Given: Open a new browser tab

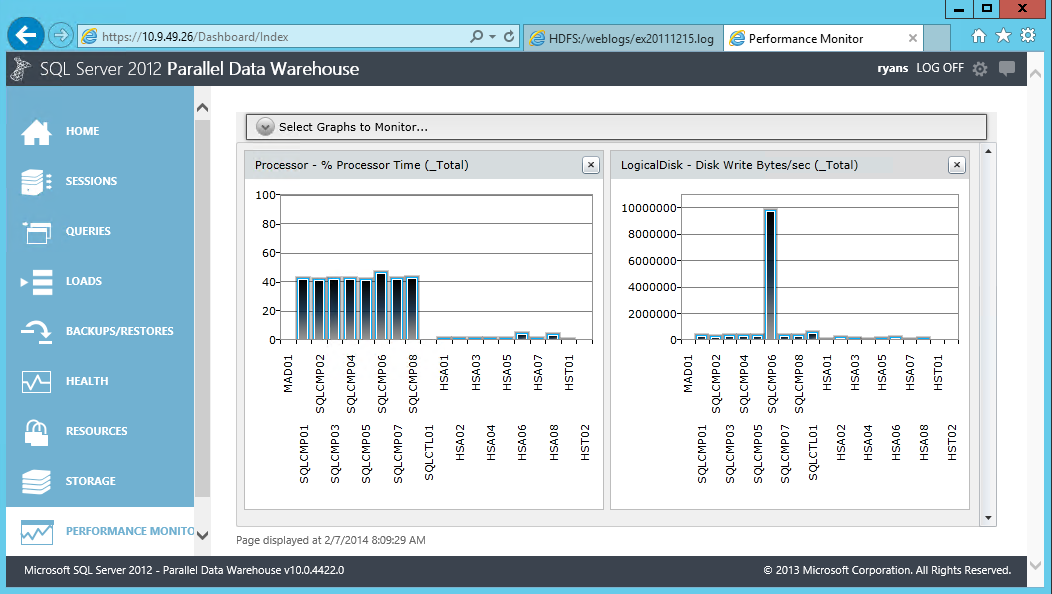Looking at the screenshot, I should [937, 38].
